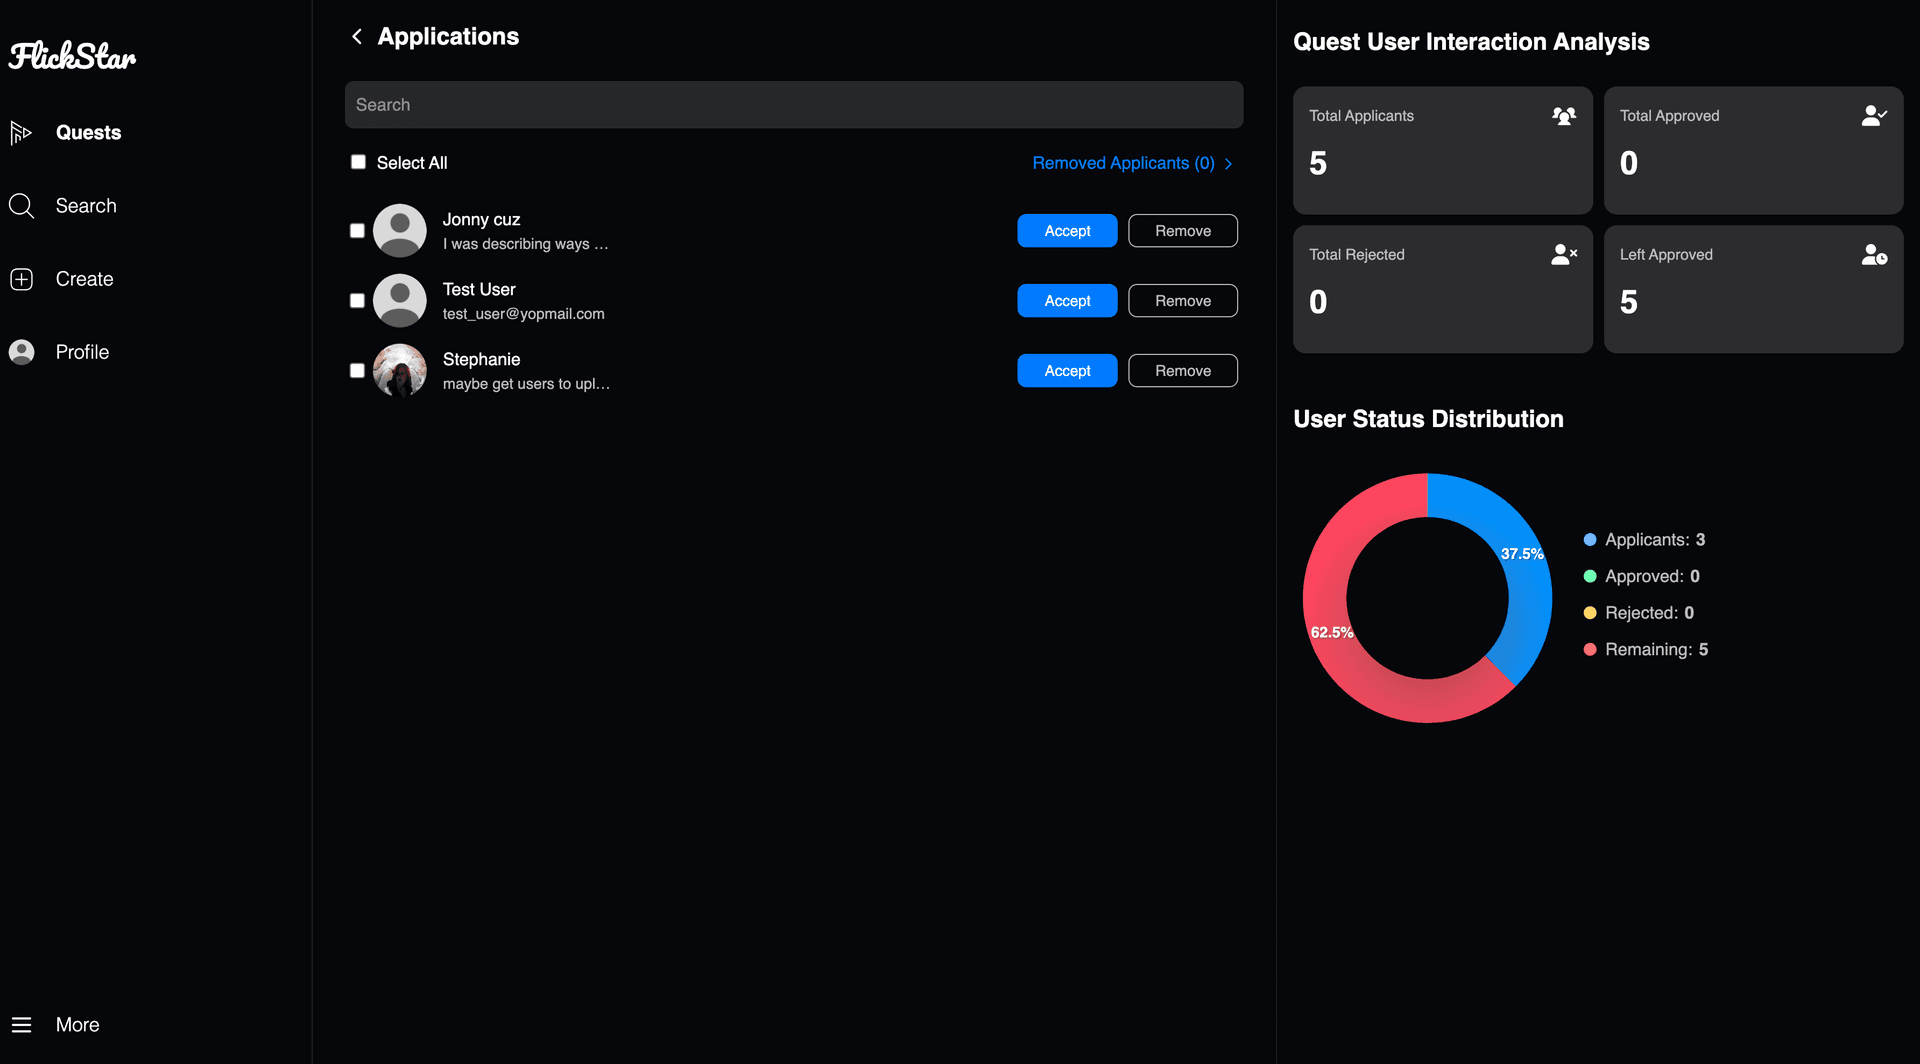This screenshot has height=1064, width=1920.
Task: Open the hamburger More menu icon
Action: tap(21, 1025)
